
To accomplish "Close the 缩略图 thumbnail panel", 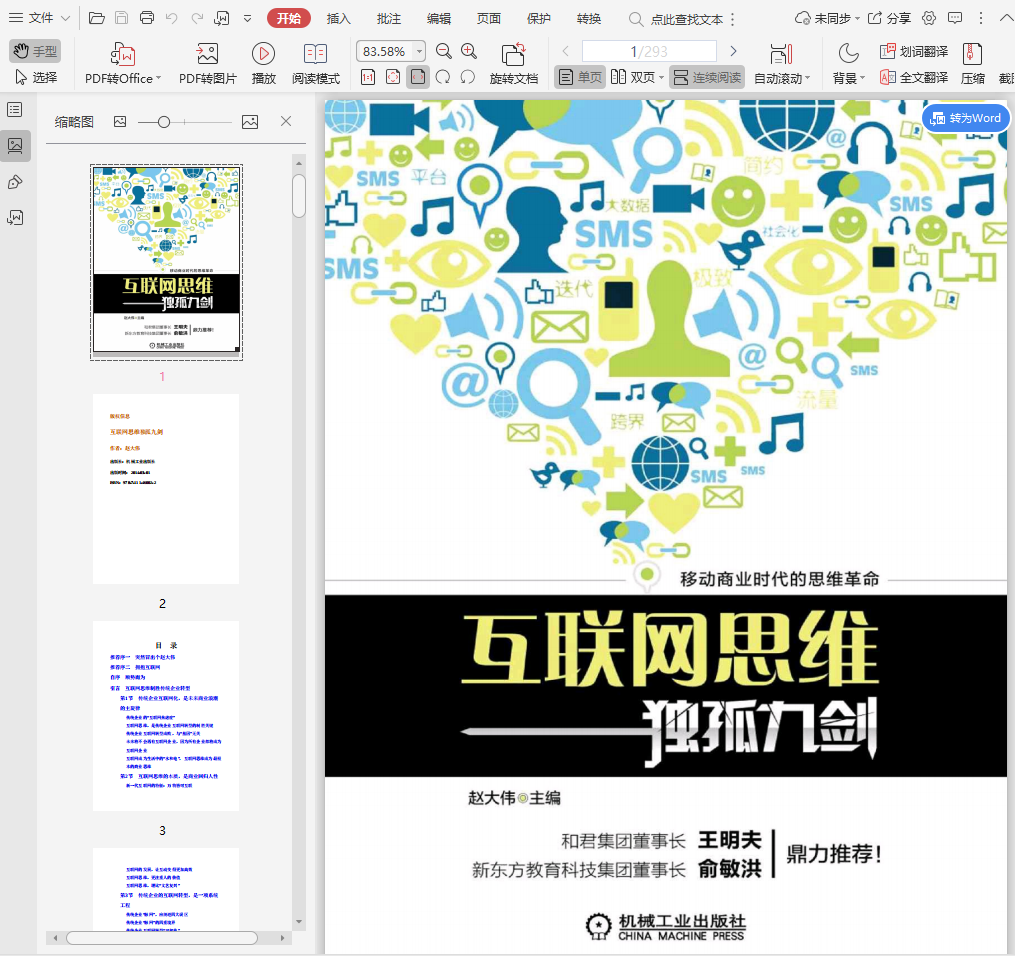I will pos(286,121).
